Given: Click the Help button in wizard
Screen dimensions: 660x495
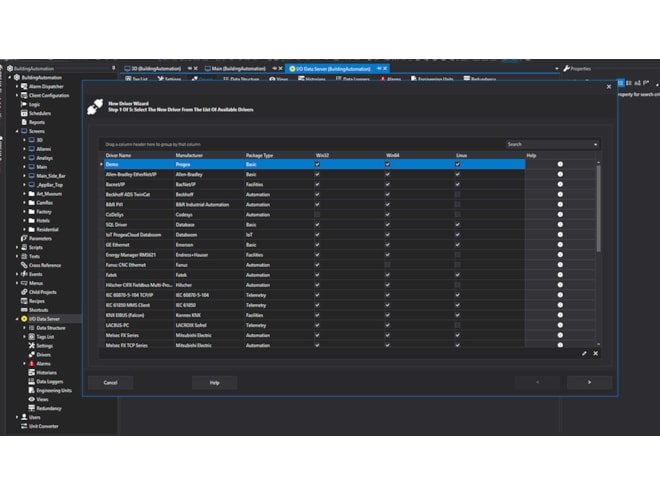Looking at the screenshot, I should 214,382.
